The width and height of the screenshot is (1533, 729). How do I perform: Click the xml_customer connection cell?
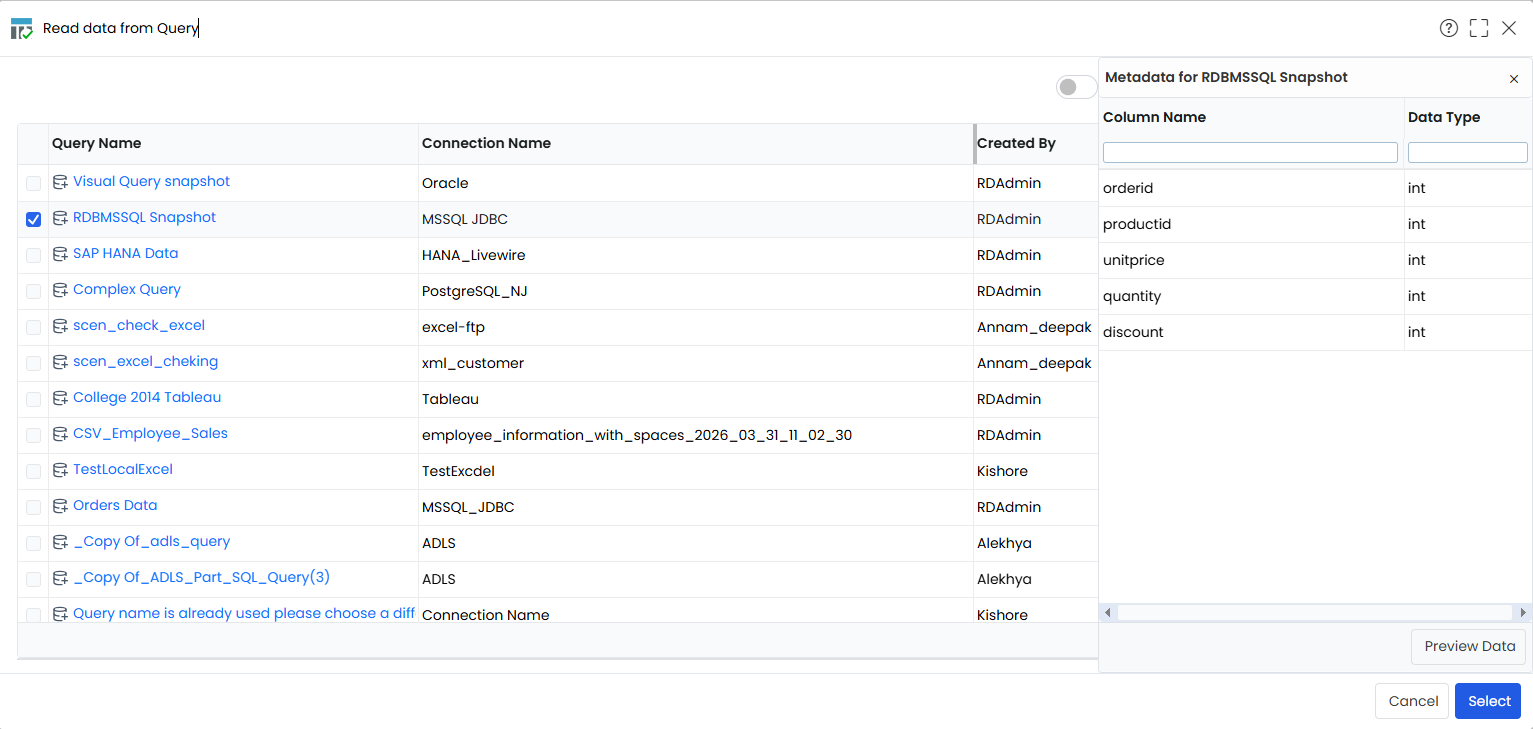tap(695, 363)
